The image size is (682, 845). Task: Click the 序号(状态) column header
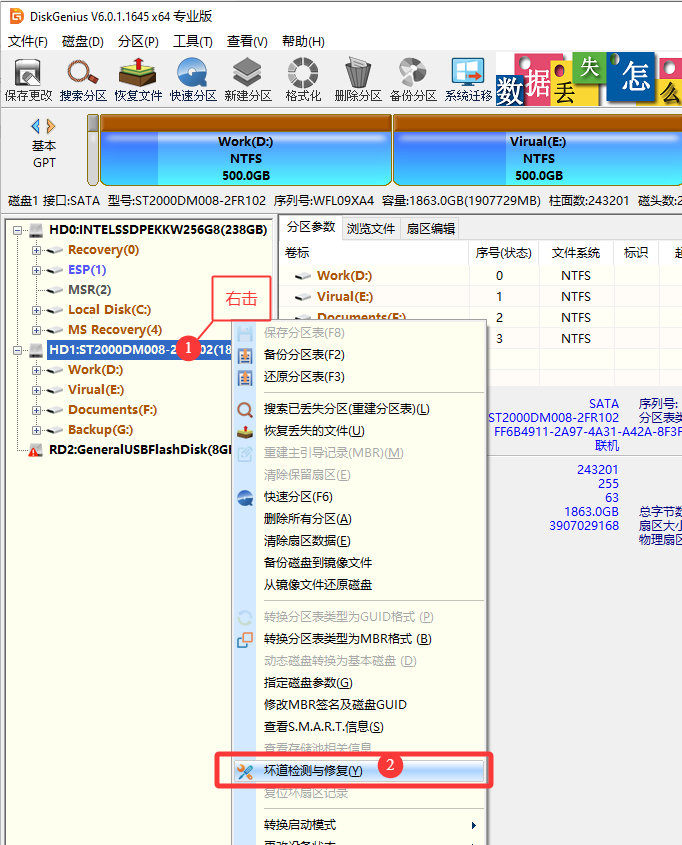point(503,253)
